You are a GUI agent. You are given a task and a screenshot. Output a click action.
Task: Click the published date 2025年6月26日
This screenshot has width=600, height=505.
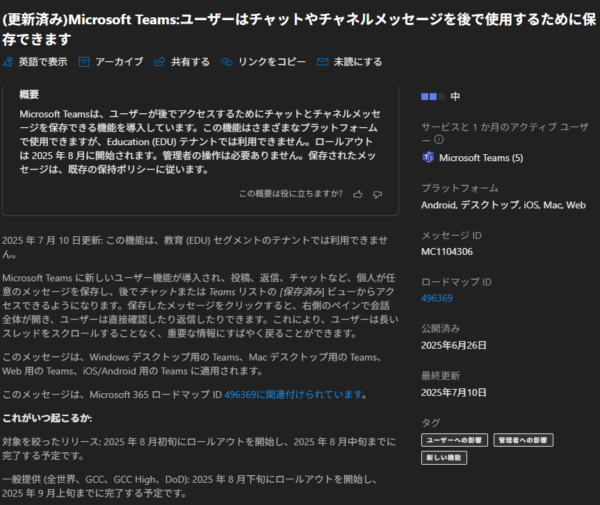[453, 345]
